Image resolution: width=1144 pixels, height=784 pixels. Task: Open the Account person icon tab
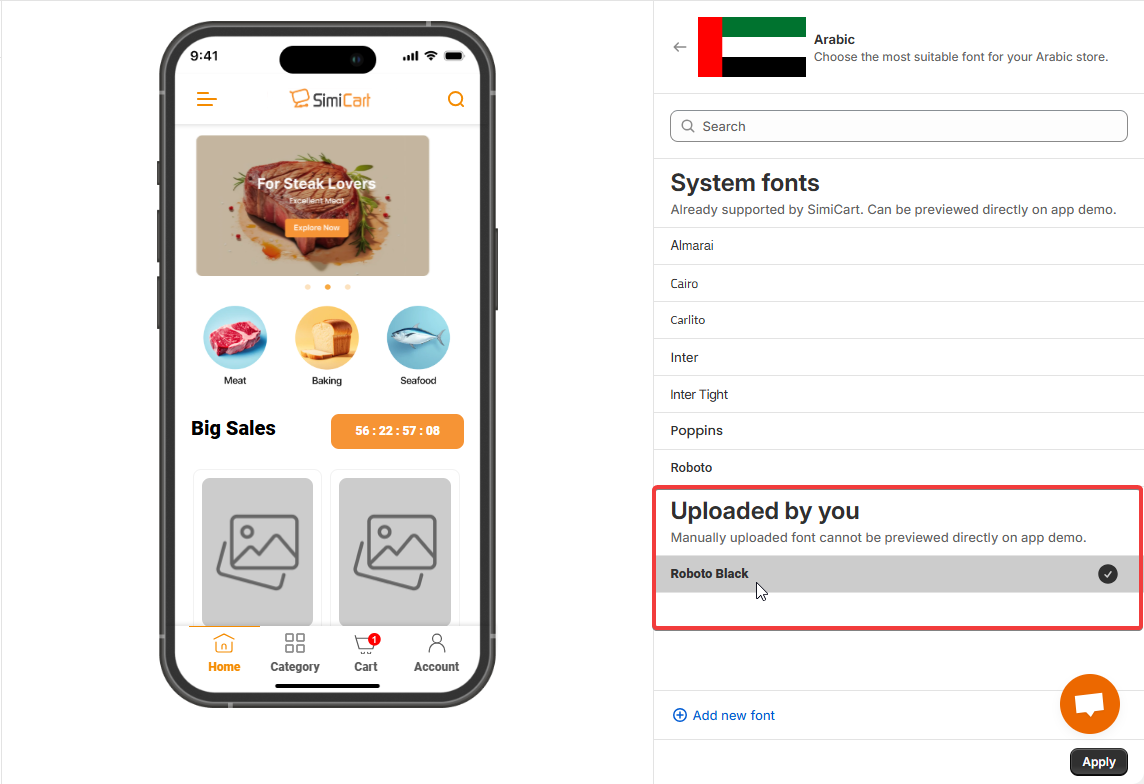tap(436, 643)
